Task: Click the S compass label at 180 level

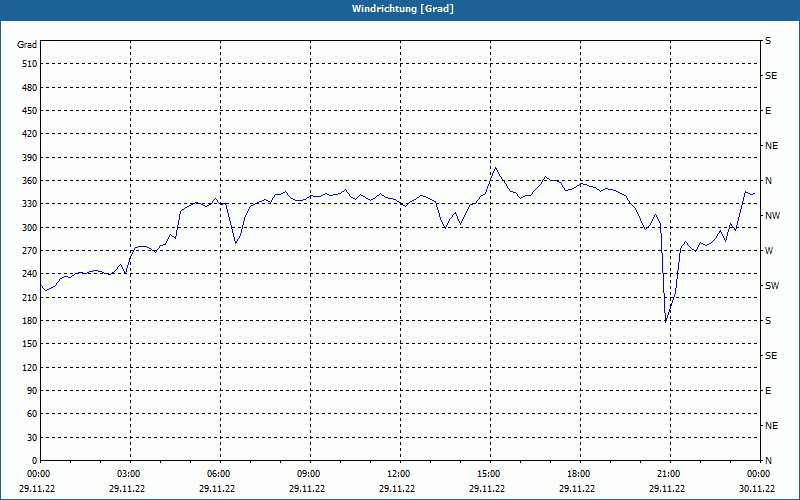Action: click(768, 321)
